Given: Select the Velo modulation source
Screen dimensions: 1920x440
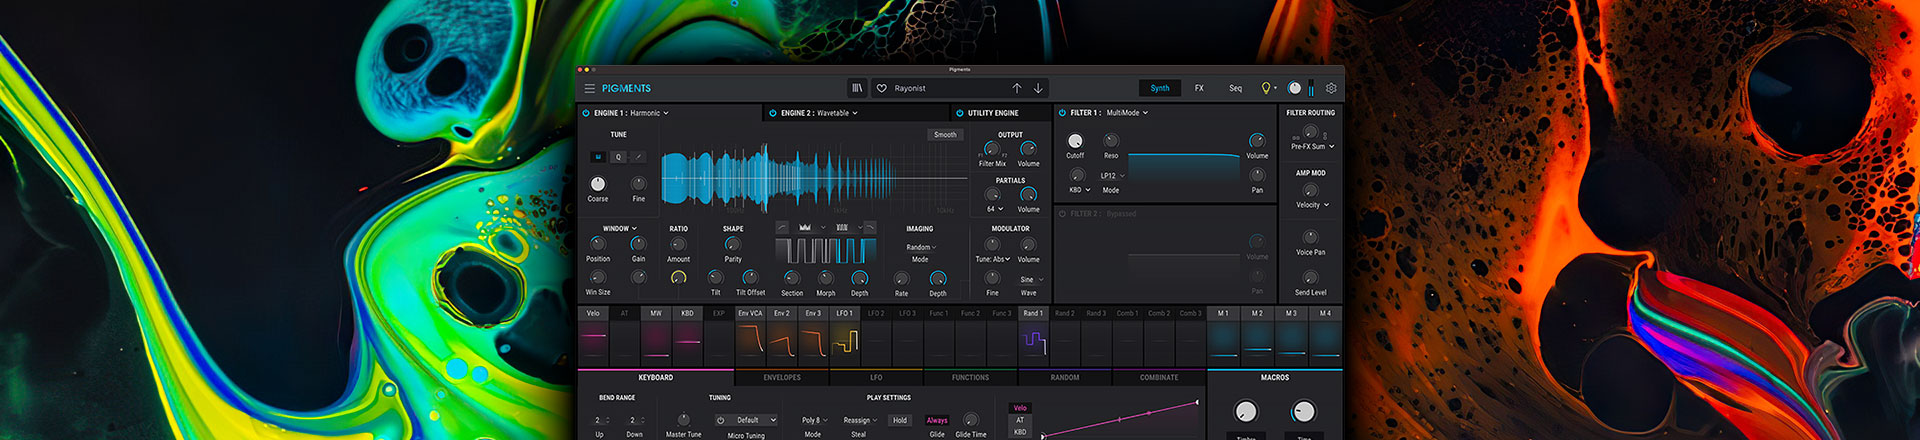Looking at the screenshot, I should click(x=593, y=336).
